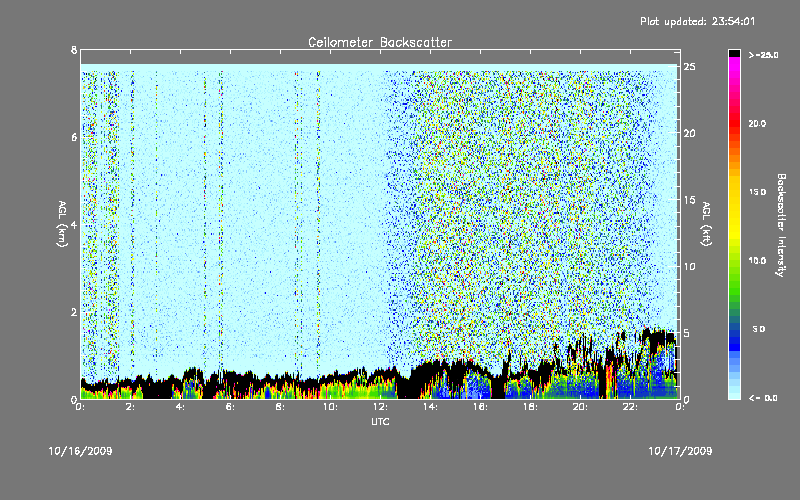
Task: Click the "<- 0.0" colorbar minimum label
Action: 763,398
